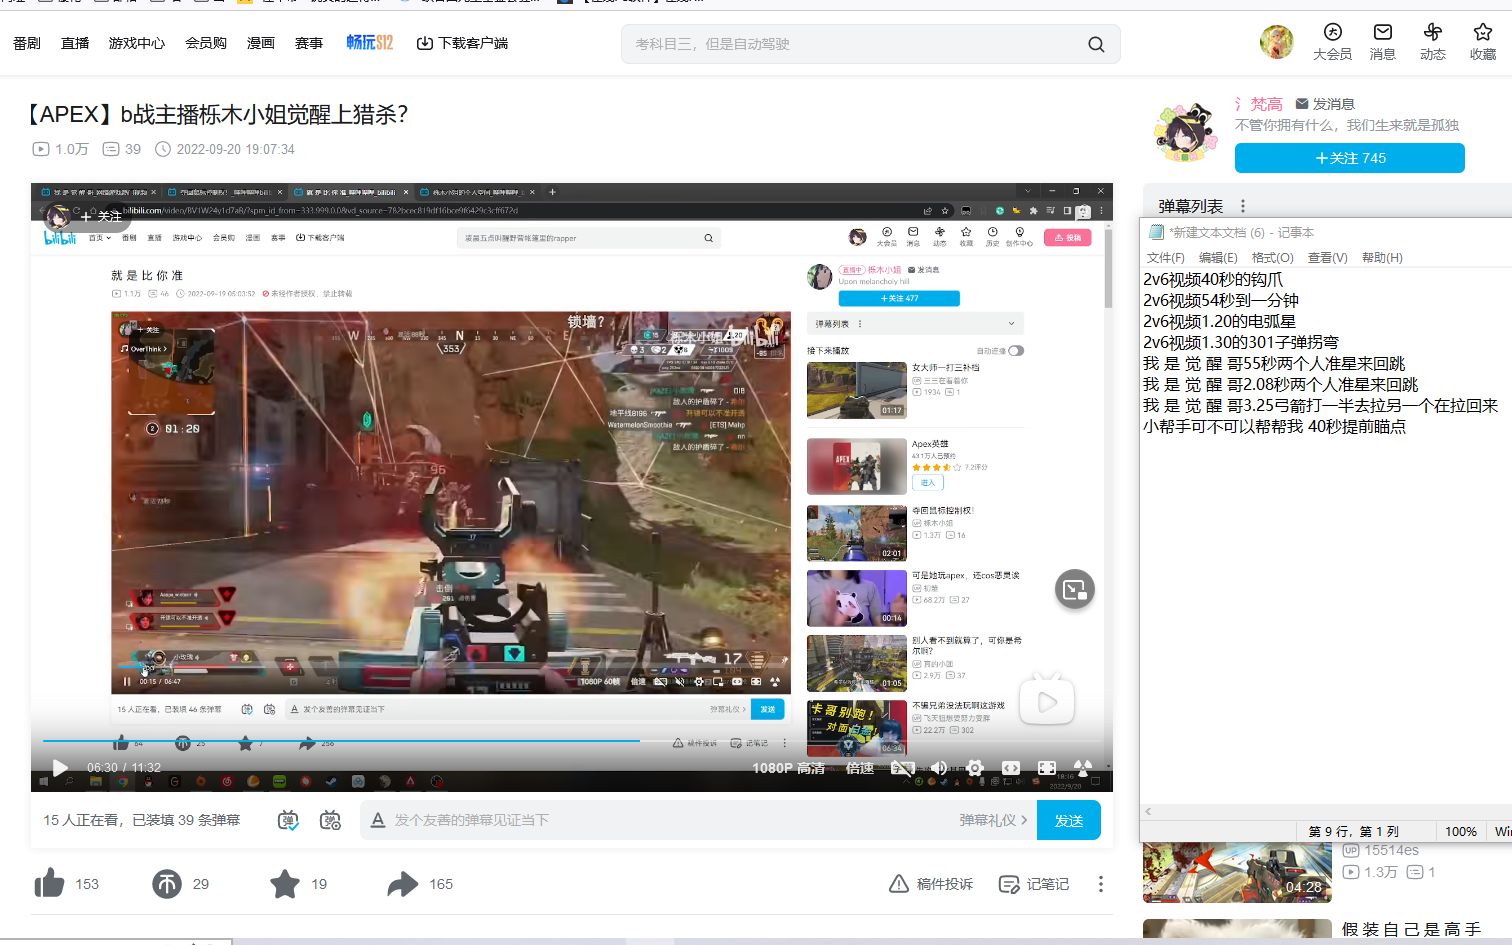
Task: Click the play button in the video player
Action: (60, 768)
